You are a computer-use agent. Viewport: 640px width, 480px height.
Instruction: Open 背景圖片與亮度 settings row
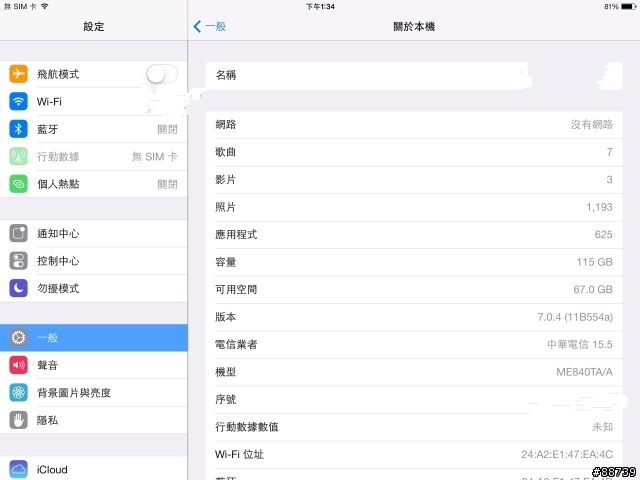93,393
